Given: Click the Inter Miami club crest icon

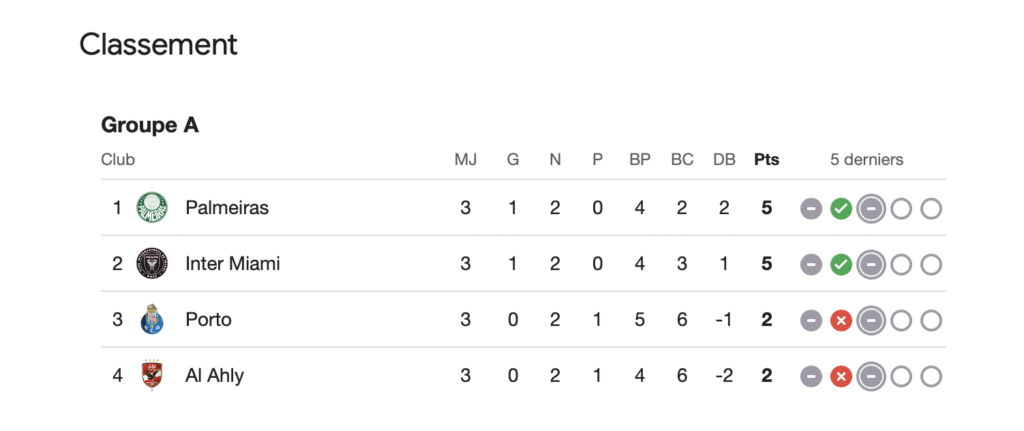Looking at the screenshot, I should [152, 264].
